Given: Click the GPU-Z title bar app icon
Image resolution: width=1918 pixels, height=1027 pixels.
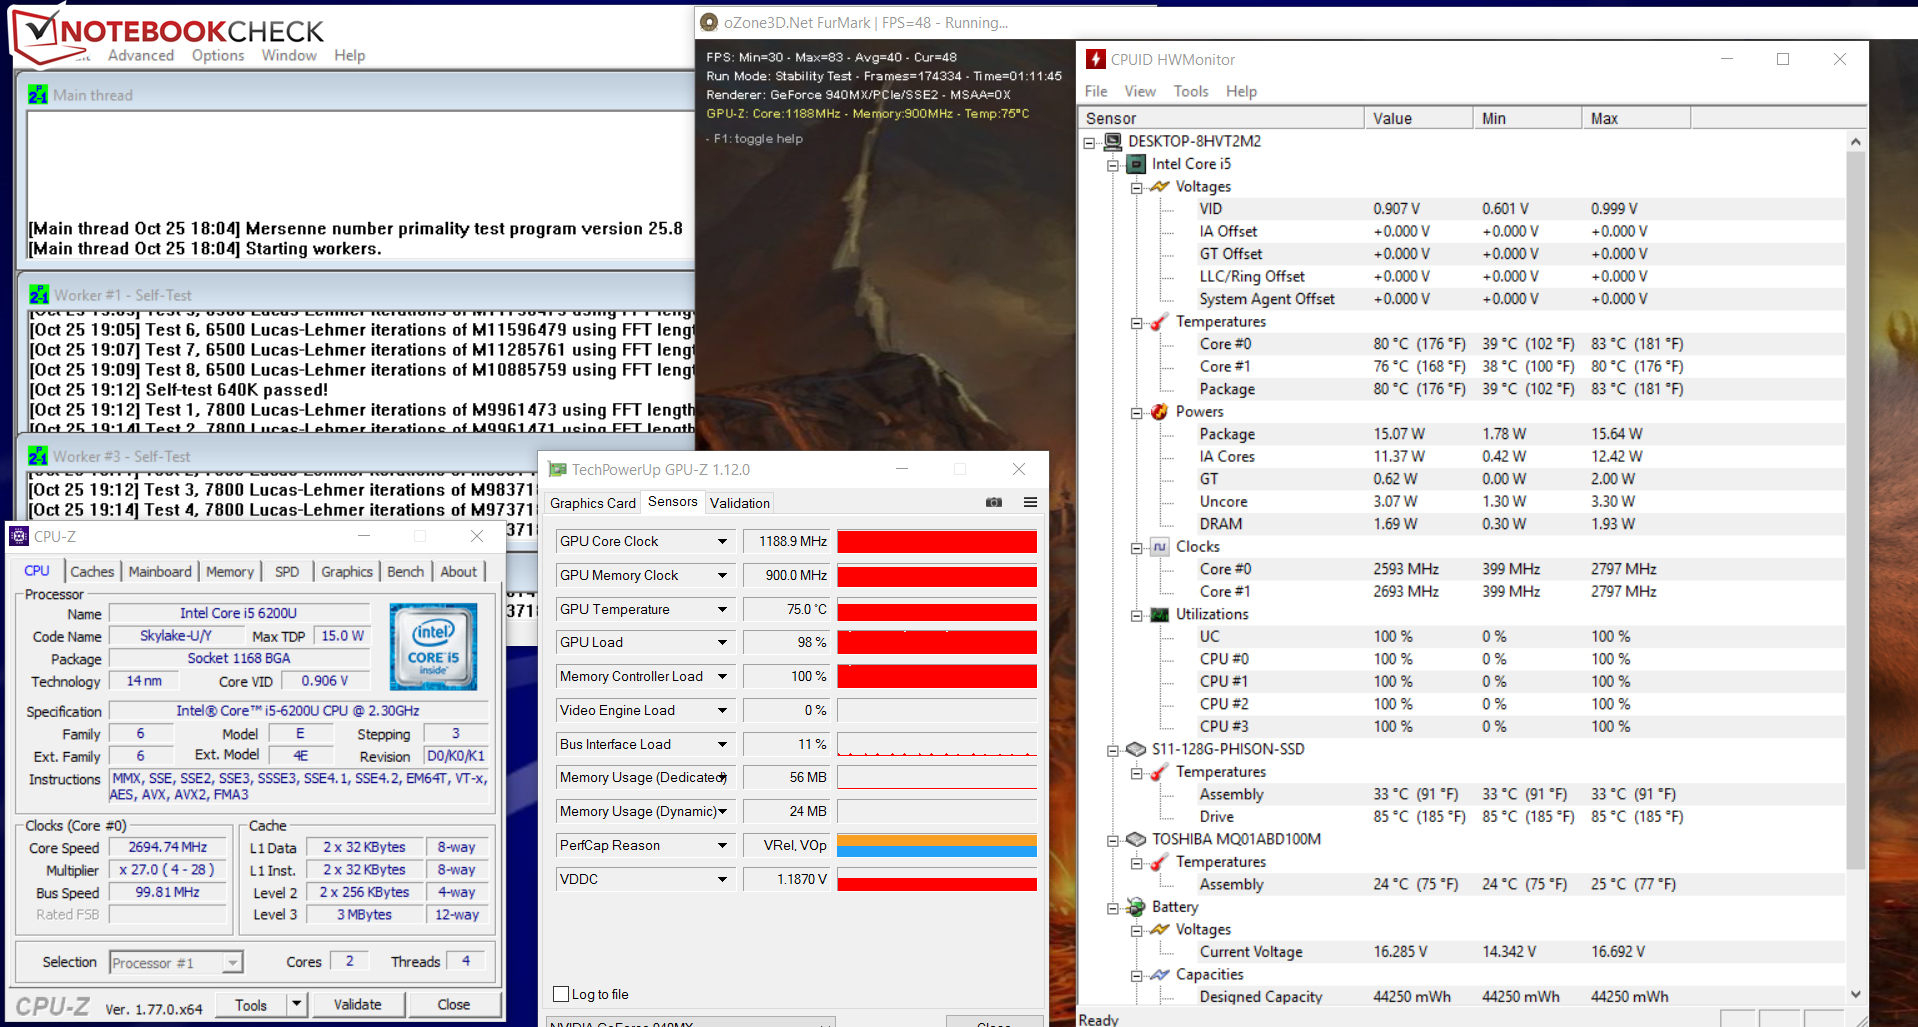Looking at the screenshot, I should point(557,469).
